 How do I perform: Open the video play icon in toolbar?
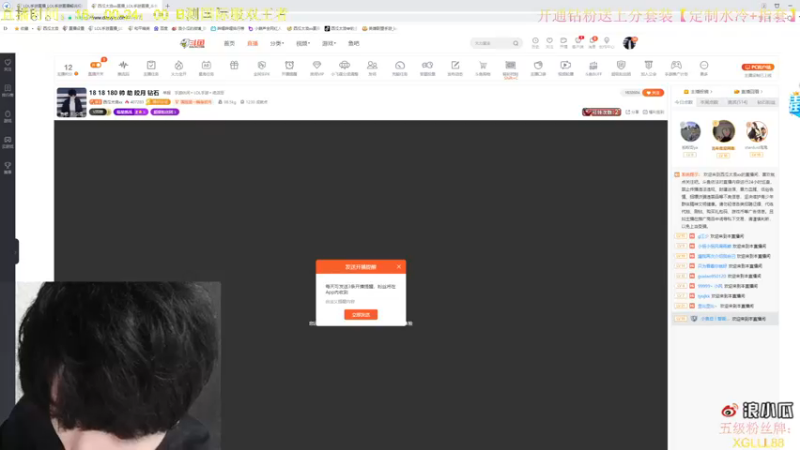click(x=565, y=65)
